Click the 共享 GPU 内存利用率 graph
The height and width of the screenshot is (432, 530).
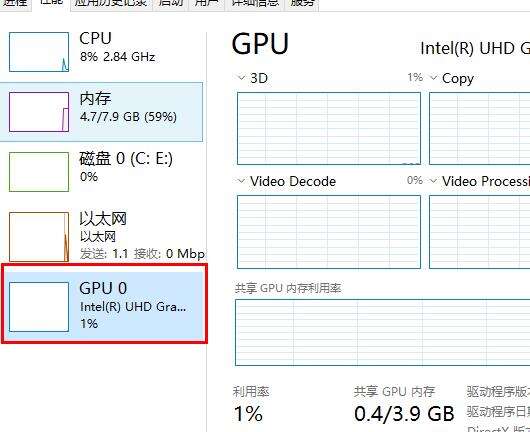click(383, 333)
